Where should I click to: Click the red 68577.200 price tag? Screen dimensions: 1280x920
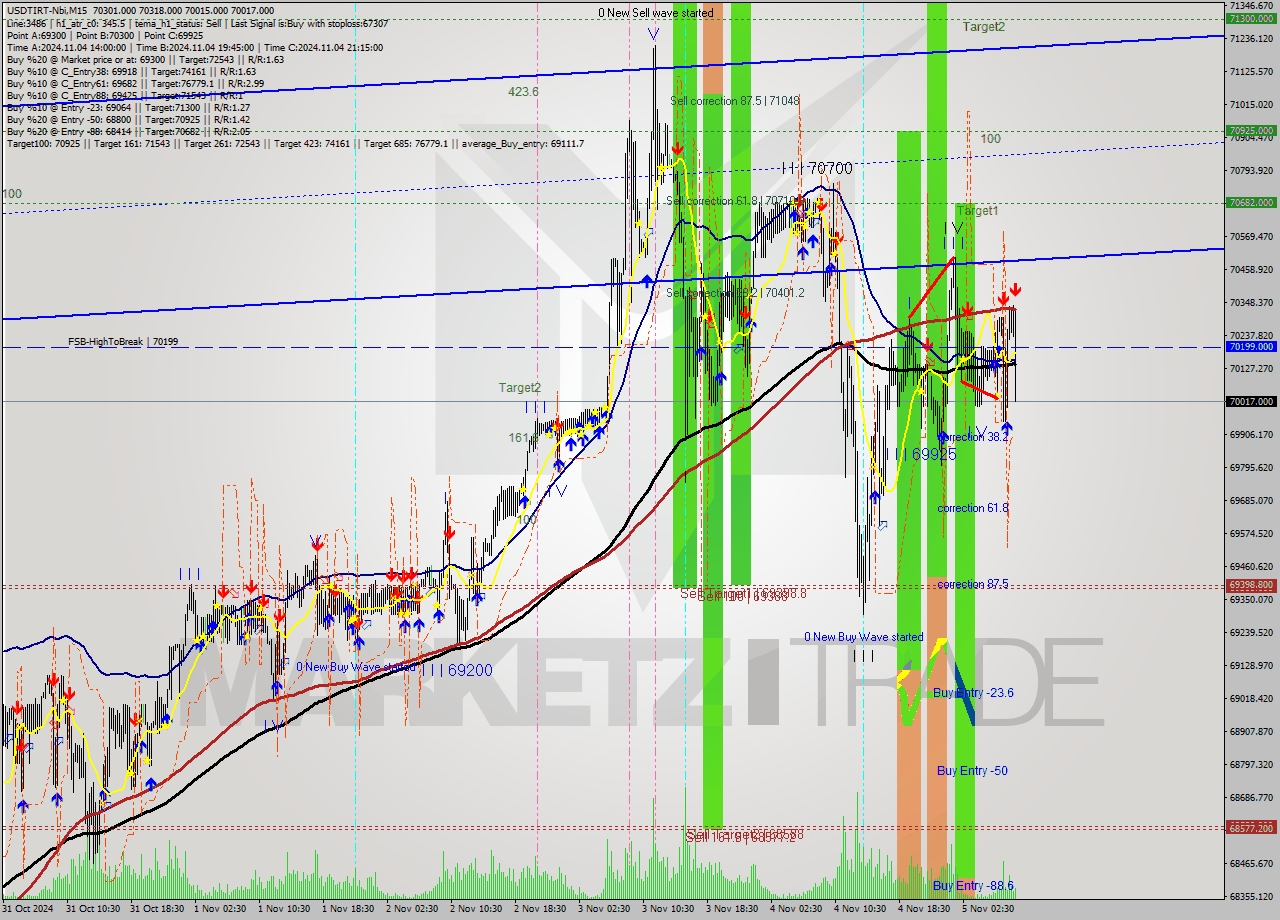point(1251,828)
